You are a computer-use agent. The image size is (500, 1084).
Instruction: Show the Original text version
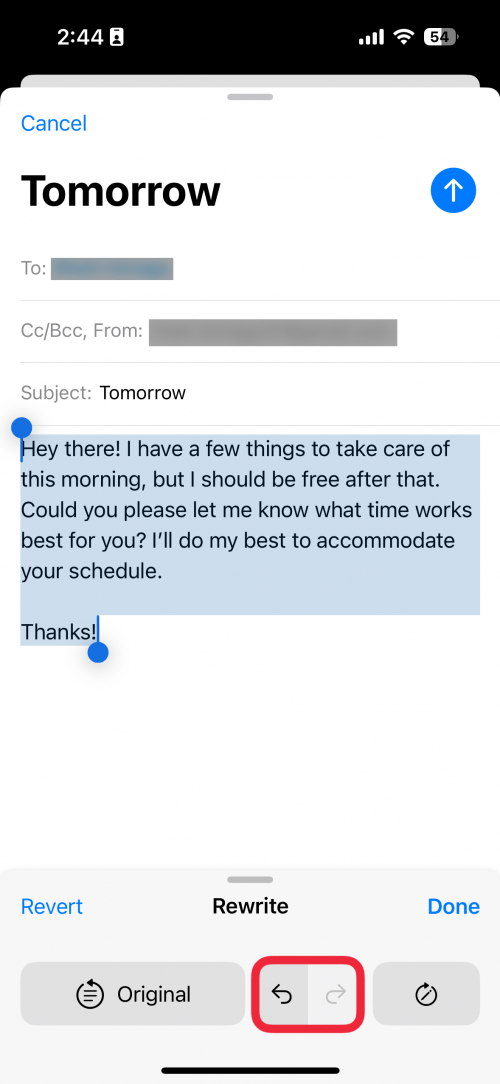(133, 994)
